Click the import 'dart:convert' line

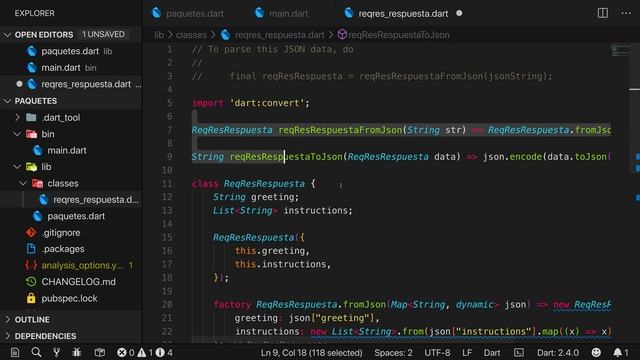pyautogui.click(x=251, y=103)
